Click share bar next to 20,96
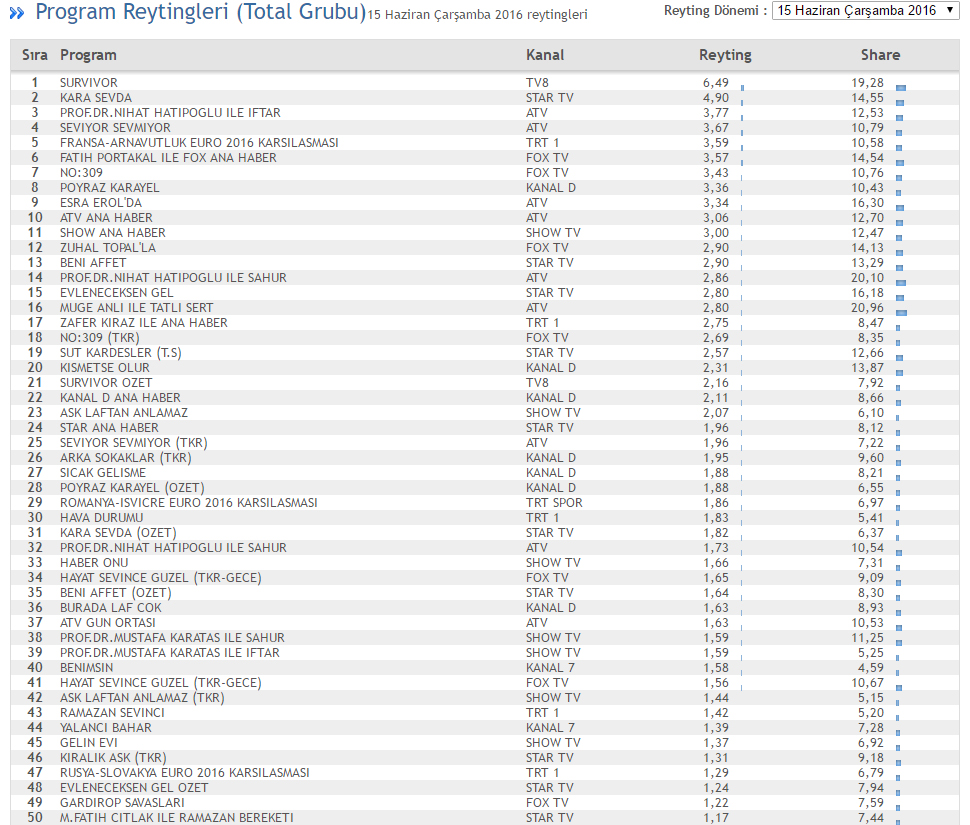The width and height of the screenshot is (970, 825). tap(901, 313)
